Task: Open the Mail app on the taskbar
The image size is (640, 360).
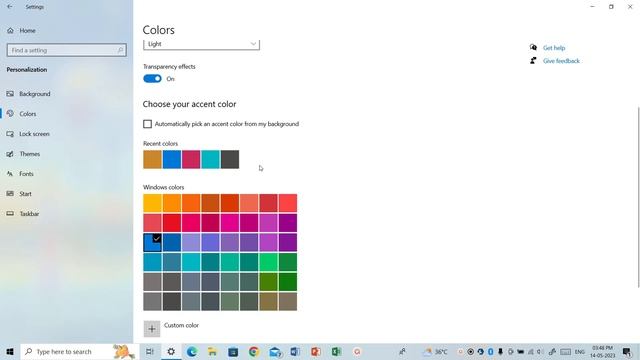Action: click(275, 351)
